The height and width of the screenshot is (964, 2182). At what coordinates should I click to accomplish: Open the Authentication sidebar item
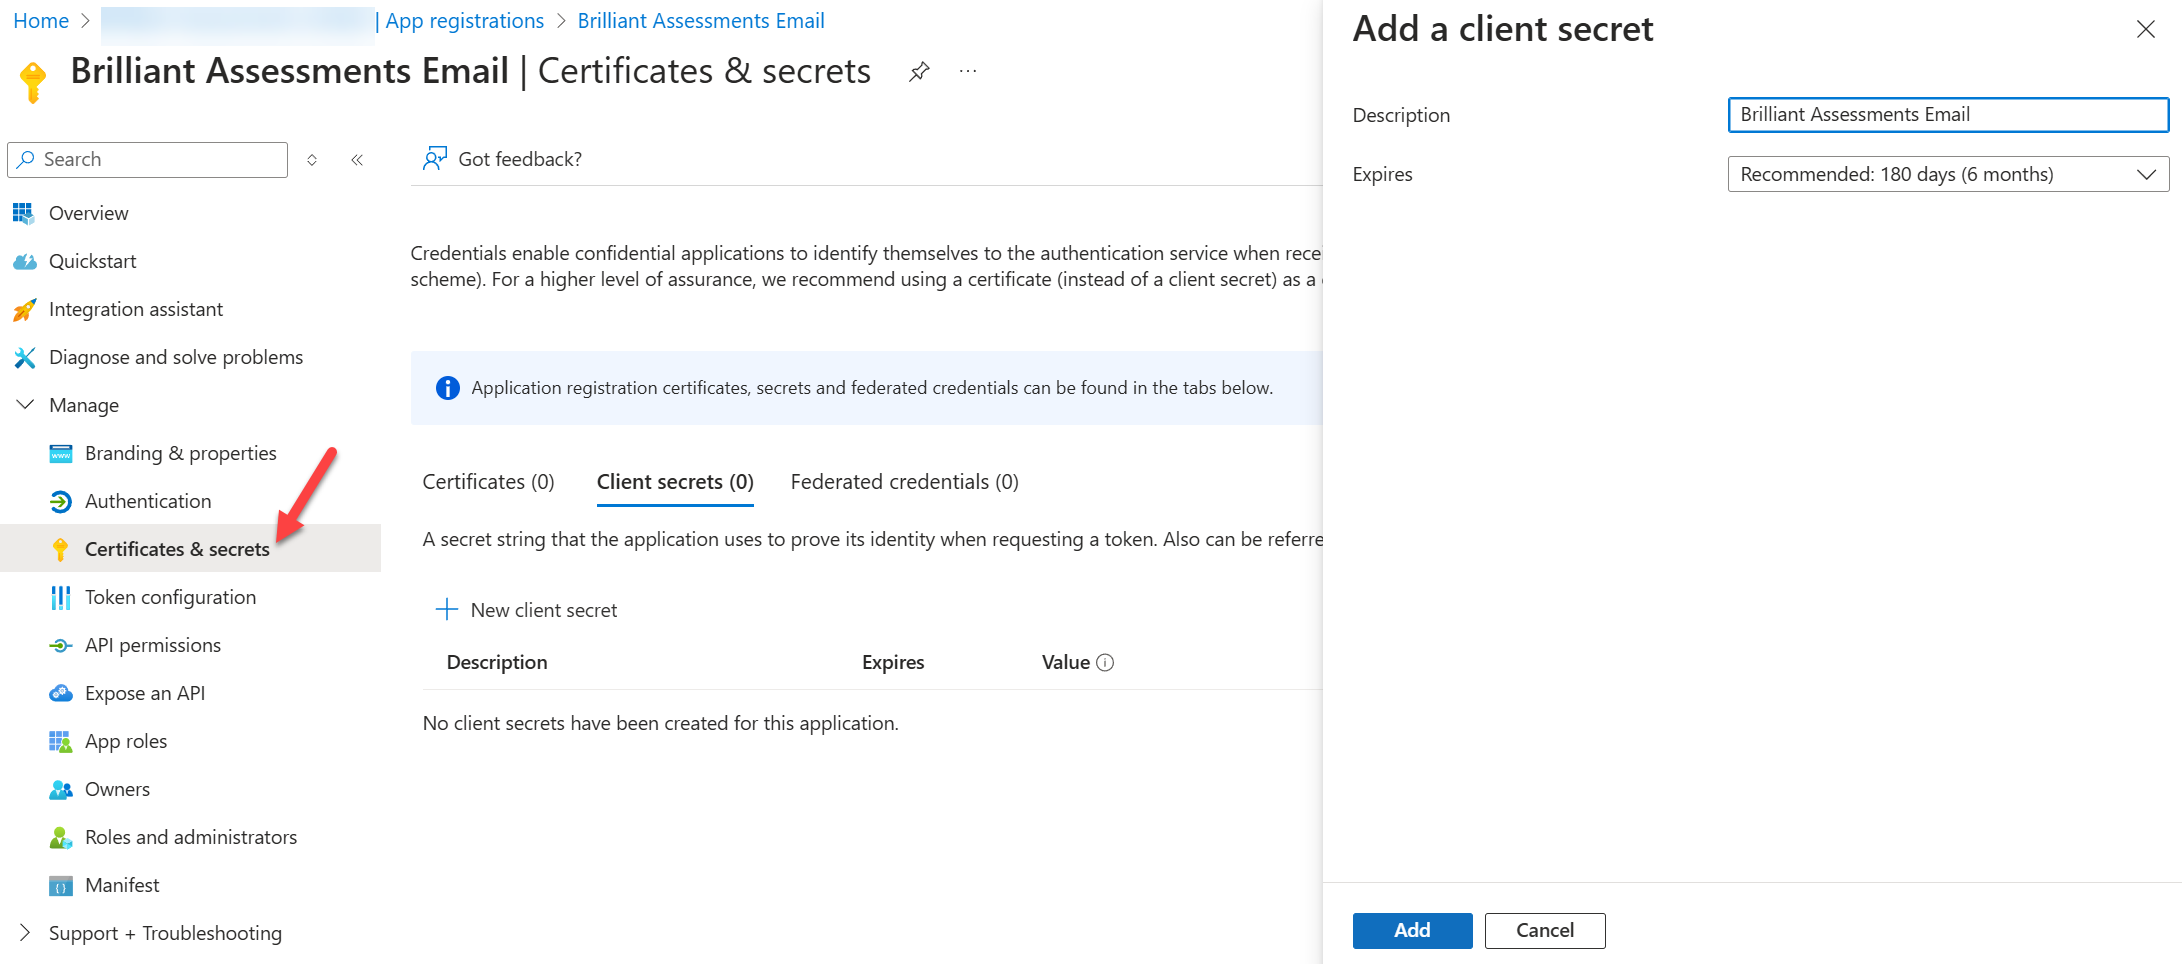tap(148, 501)
